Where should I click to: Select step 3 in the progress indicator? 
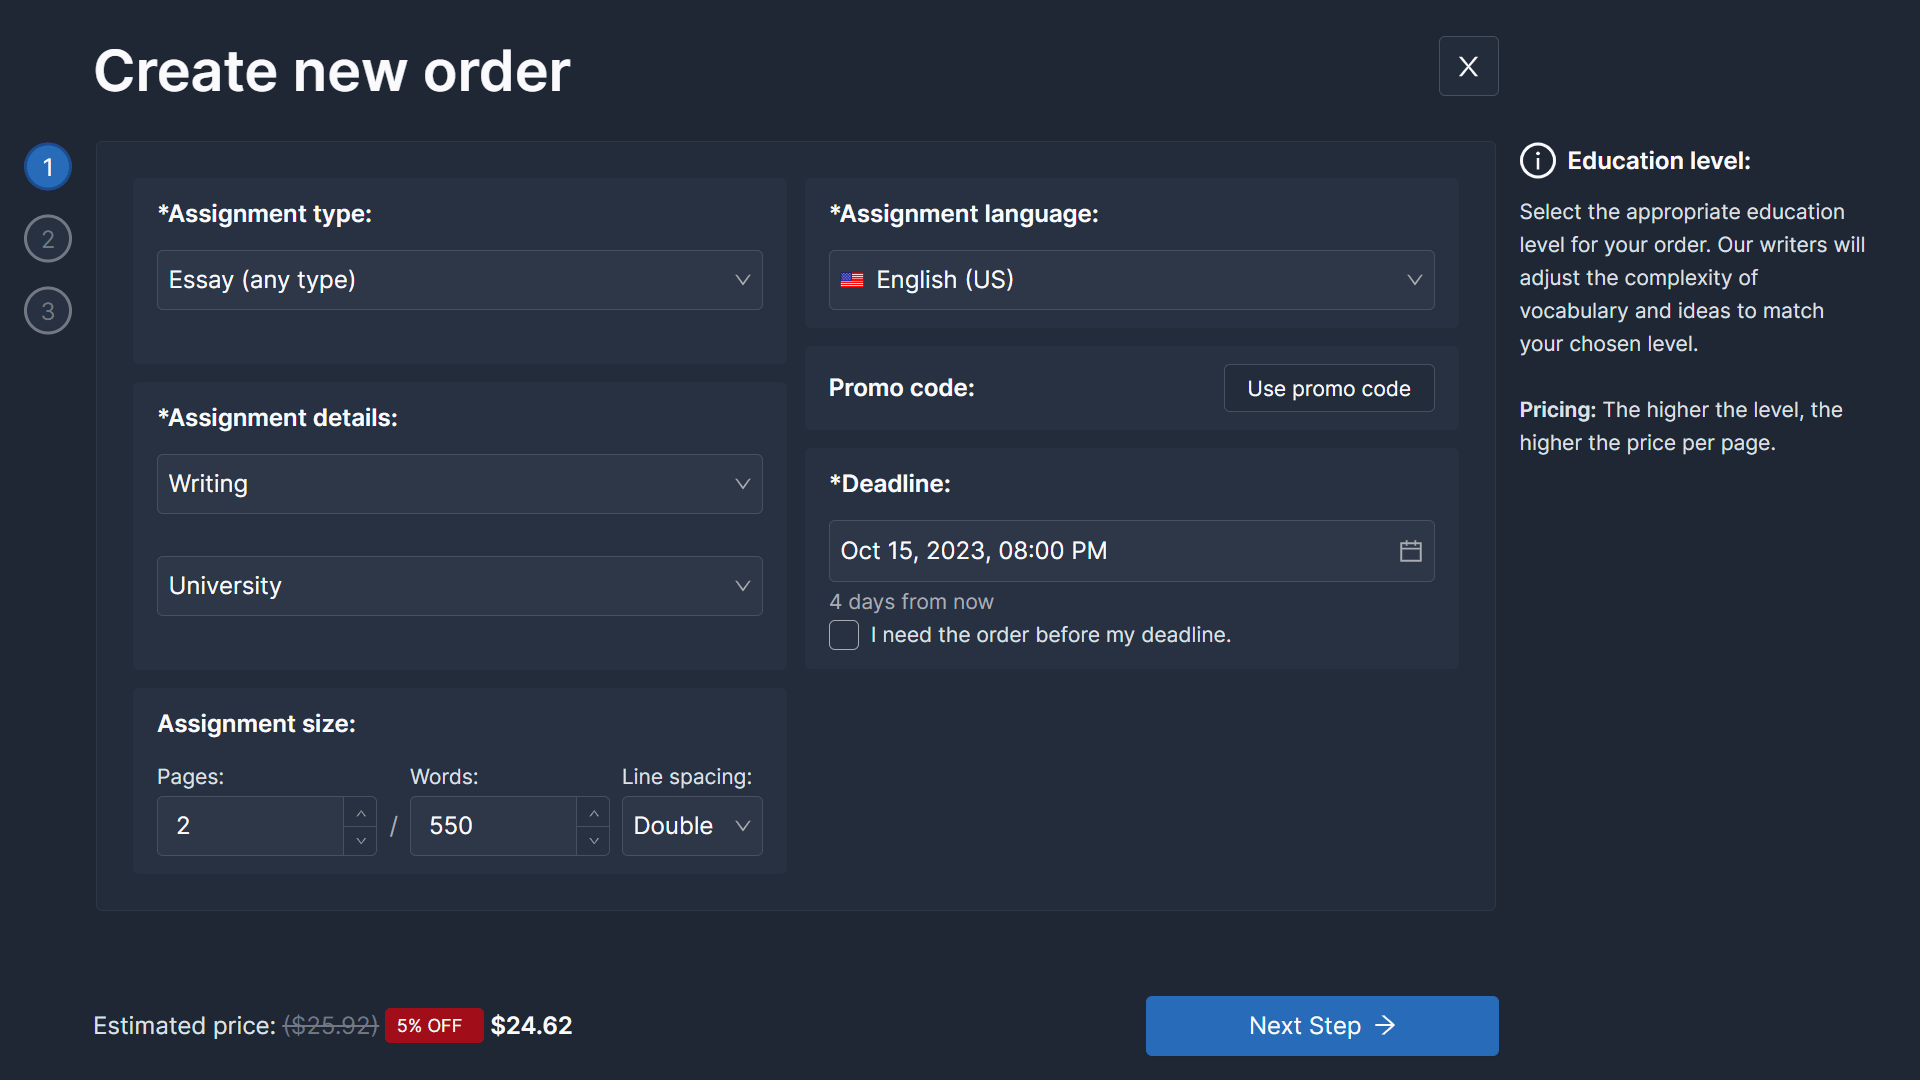pos(47,310)
